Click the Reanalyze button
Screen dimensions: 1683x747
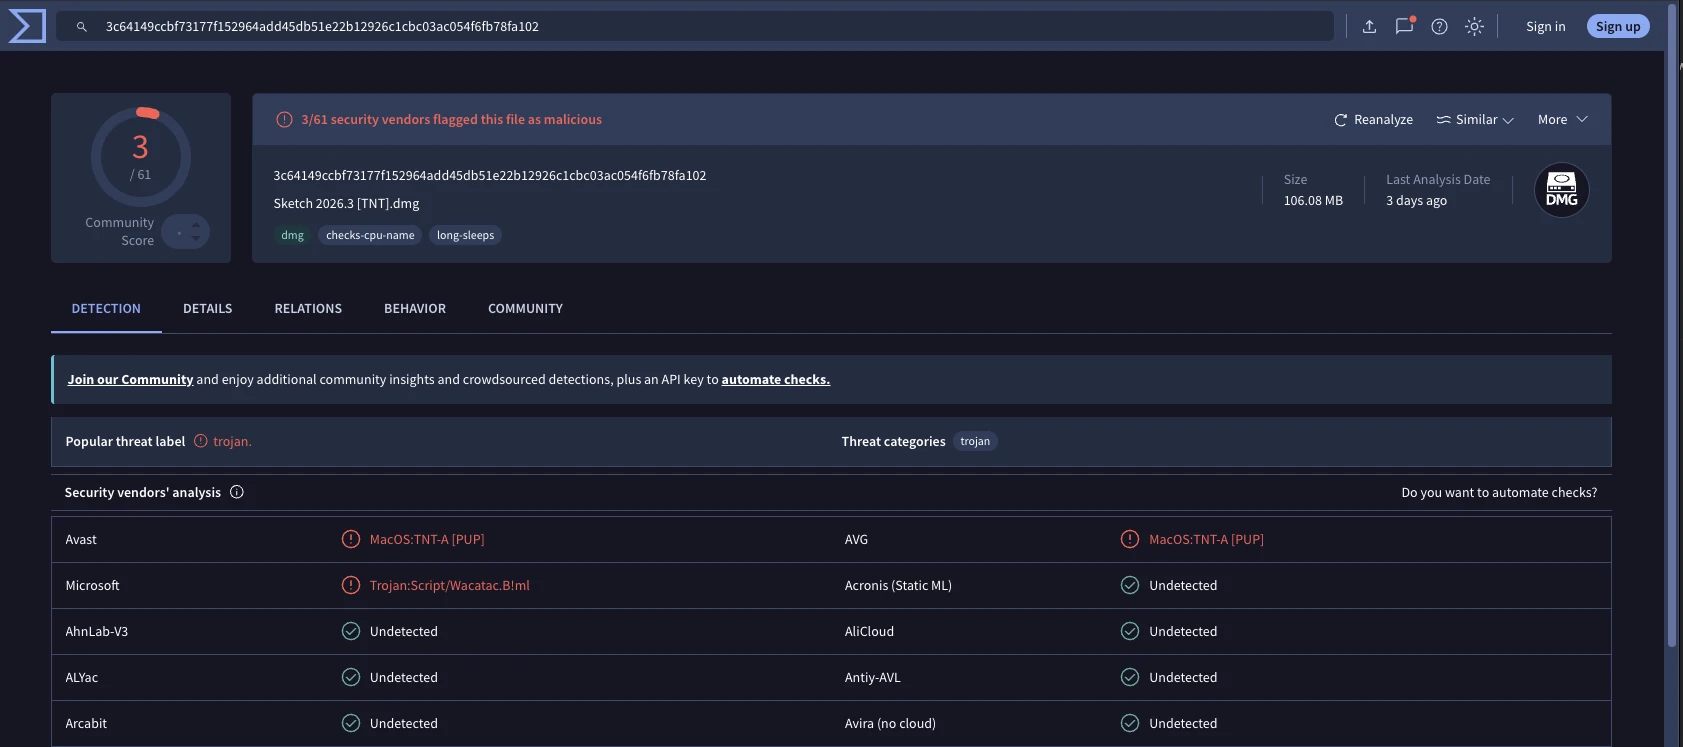[1373, 119]
